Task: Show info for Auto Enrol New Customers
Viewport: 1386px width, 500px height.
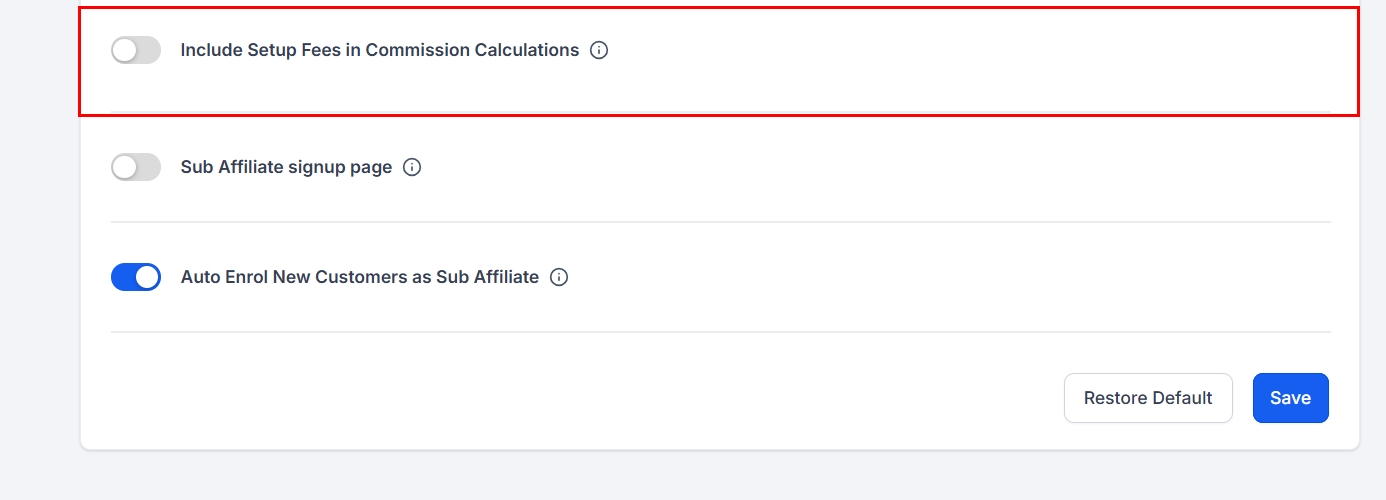Action: click(559, 277)
